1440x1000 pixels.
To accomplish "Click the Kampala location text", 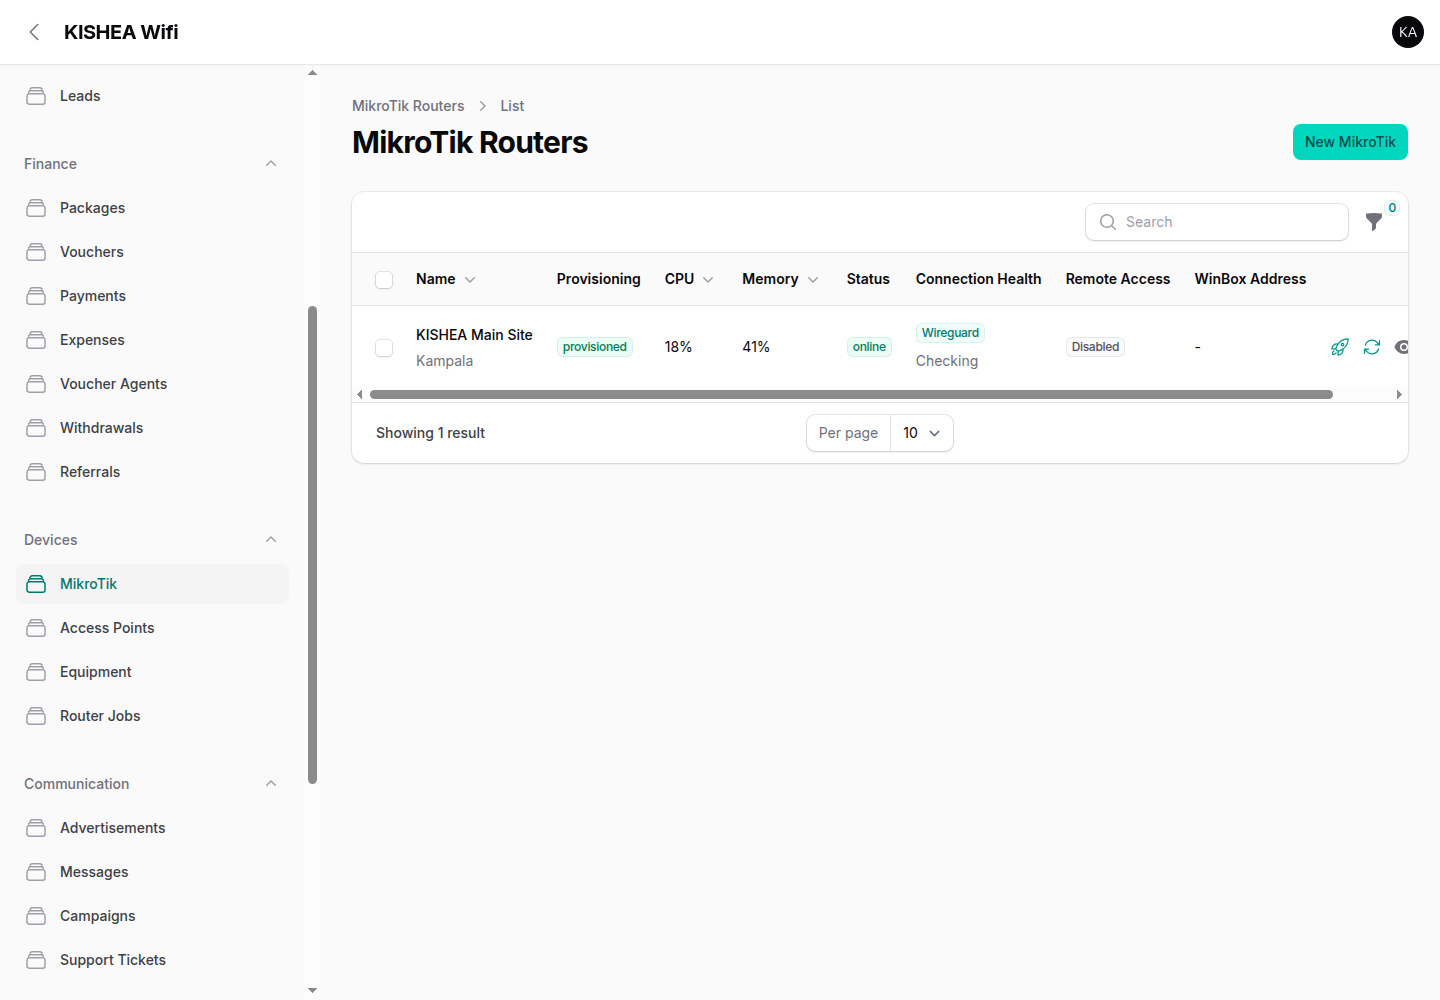I will (x=444, y=361).
